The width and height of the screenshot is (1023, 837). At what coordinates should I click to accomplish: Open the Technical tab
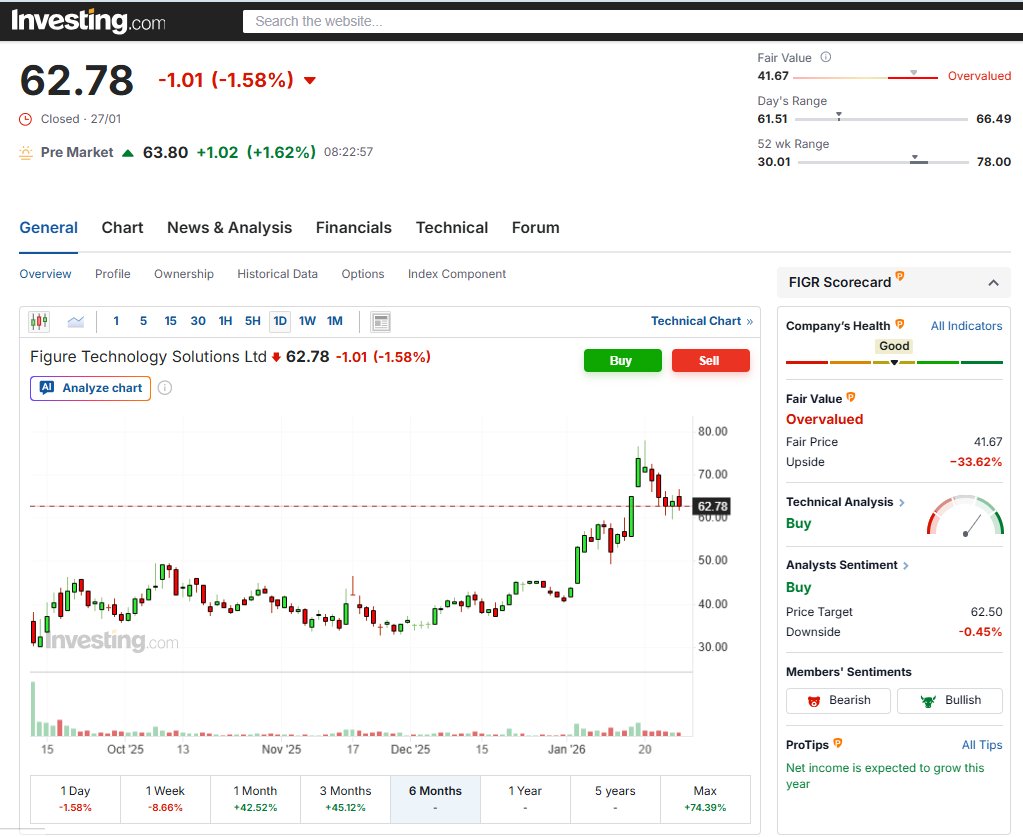coord(451,228)
